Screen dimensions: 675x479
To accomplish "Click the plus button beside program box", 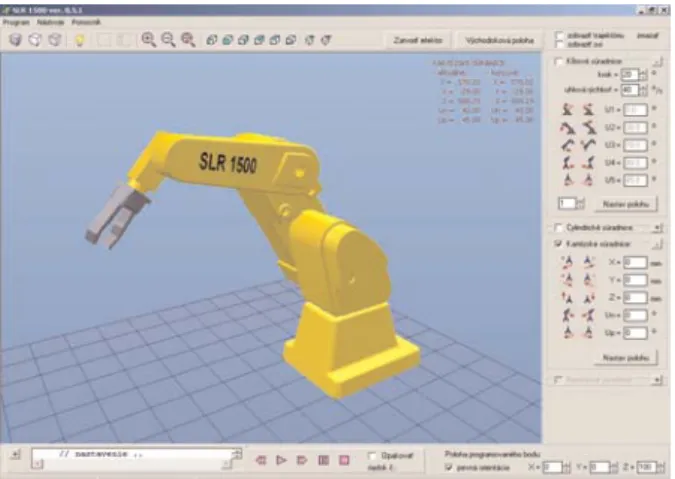I will (x=16, y=454).
